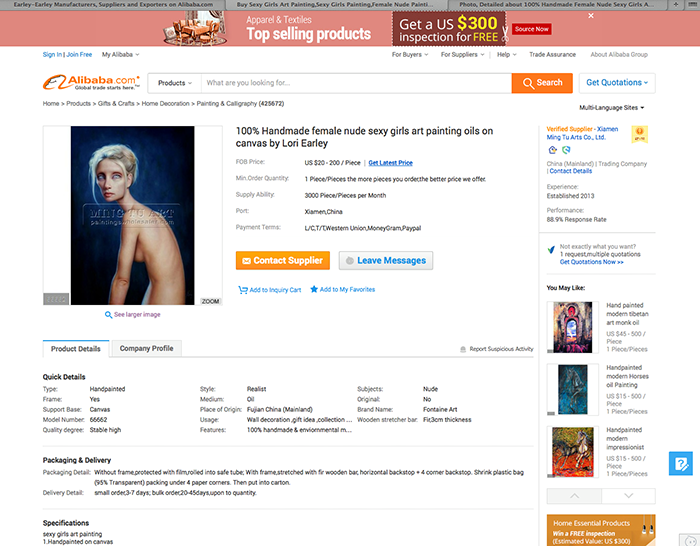The width and height of the screenshot is (700, 546).
Task: Click the ZOOM icon on product image
Action: (x=210, y=301)
